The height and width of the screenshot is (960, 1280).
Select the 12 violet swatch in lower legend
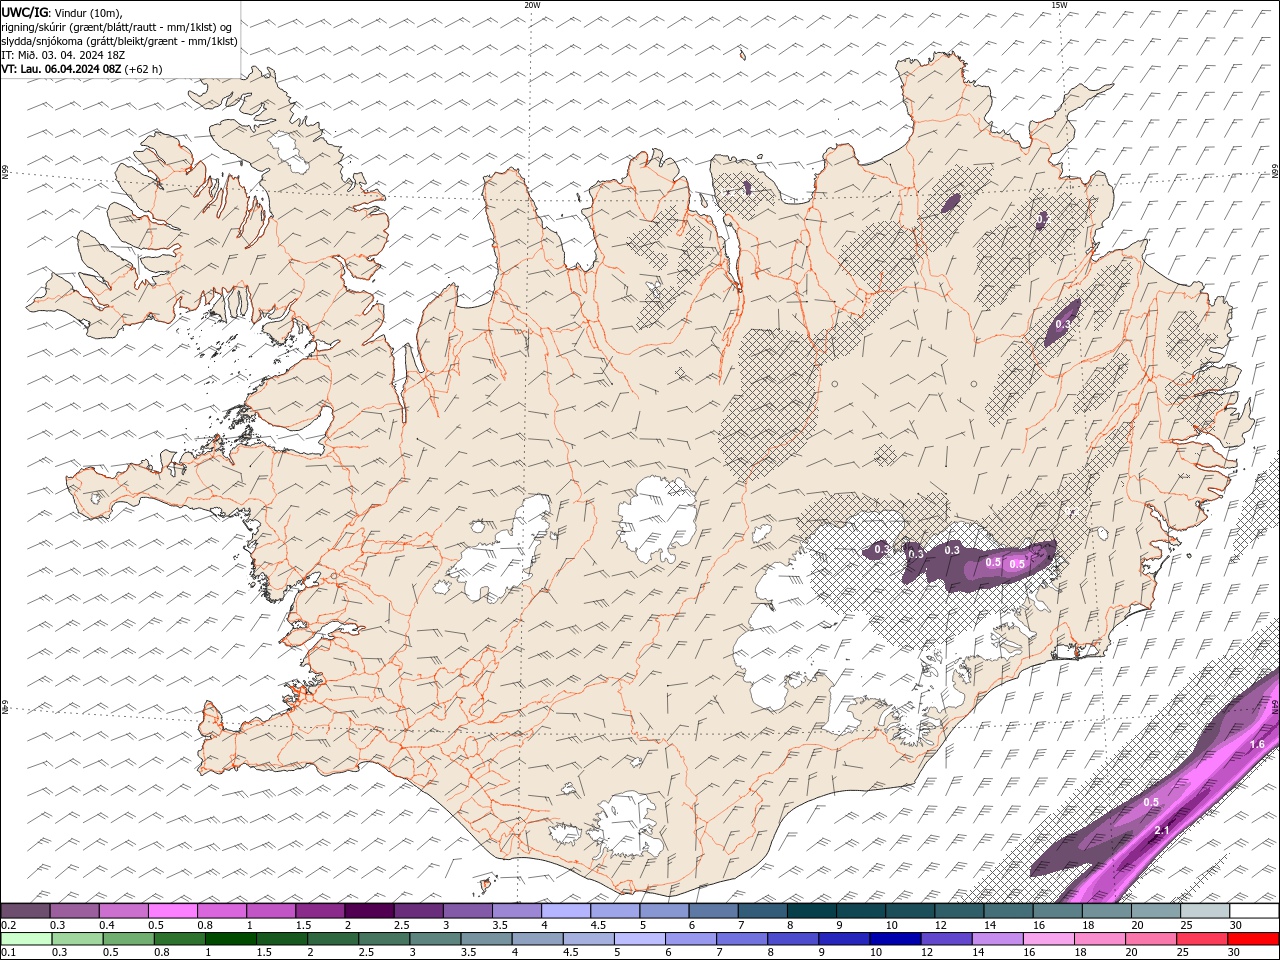point(946,939)
